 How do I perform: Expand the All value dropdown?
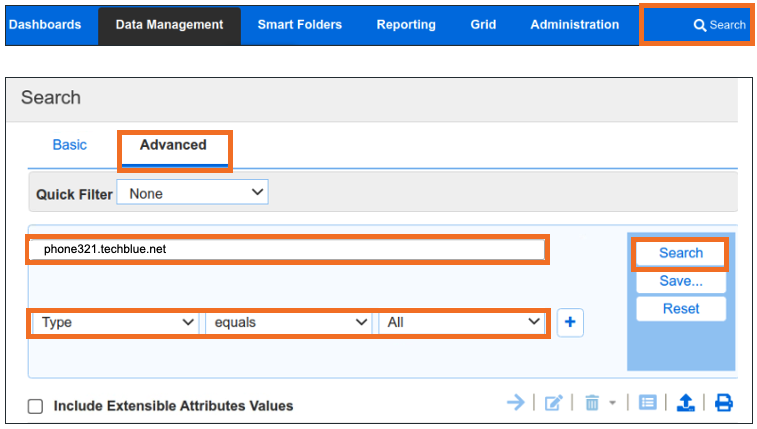click(x=461, y=322)
